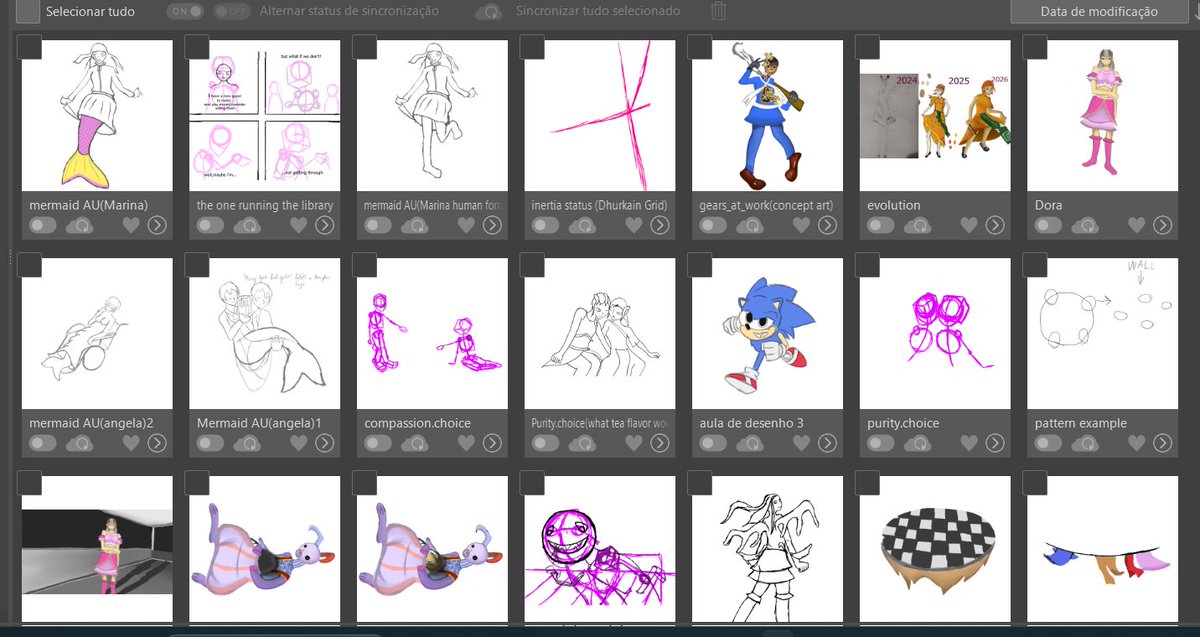Open the 'Data de modificação' sort dropdown
Image resolution: width=1200 pixels, height=637 pixels.
[x=1099, y=11]
